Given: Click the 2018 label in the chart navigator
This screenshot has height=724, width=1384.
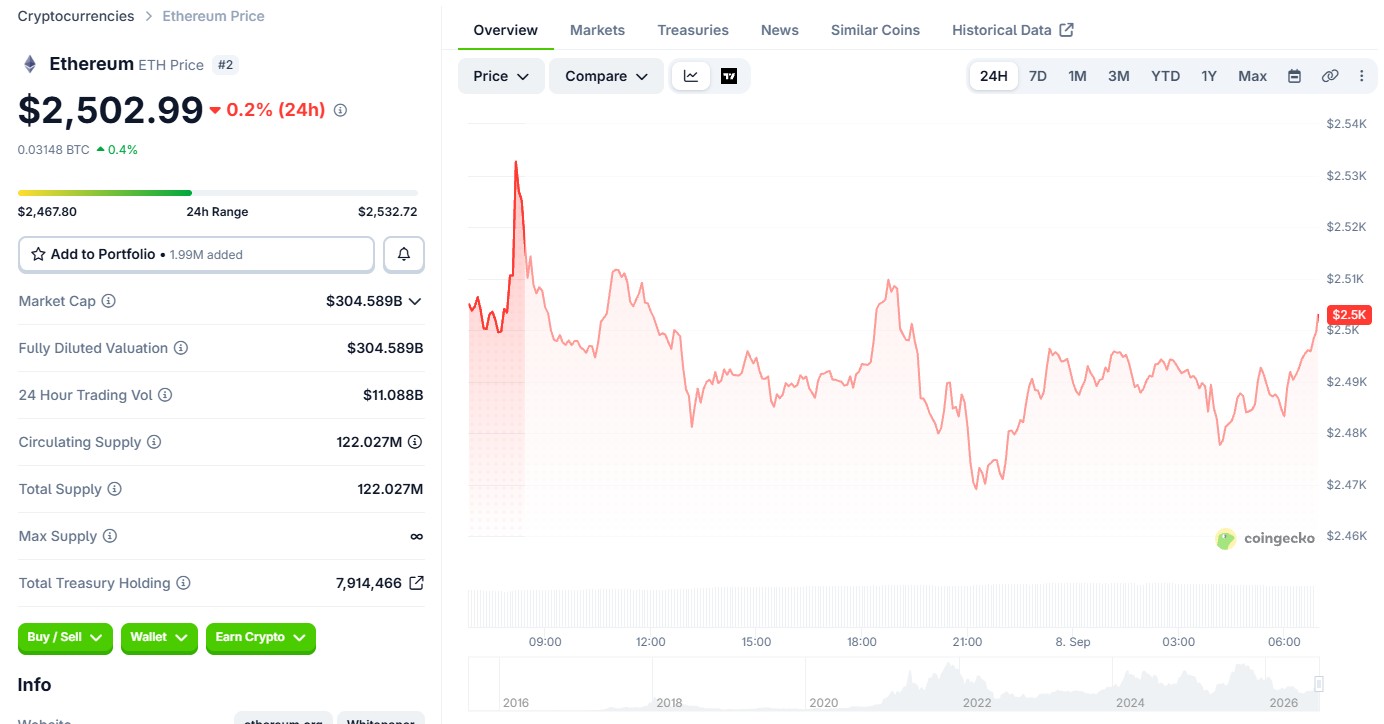Looking at the screenshot, I should 669,703.
